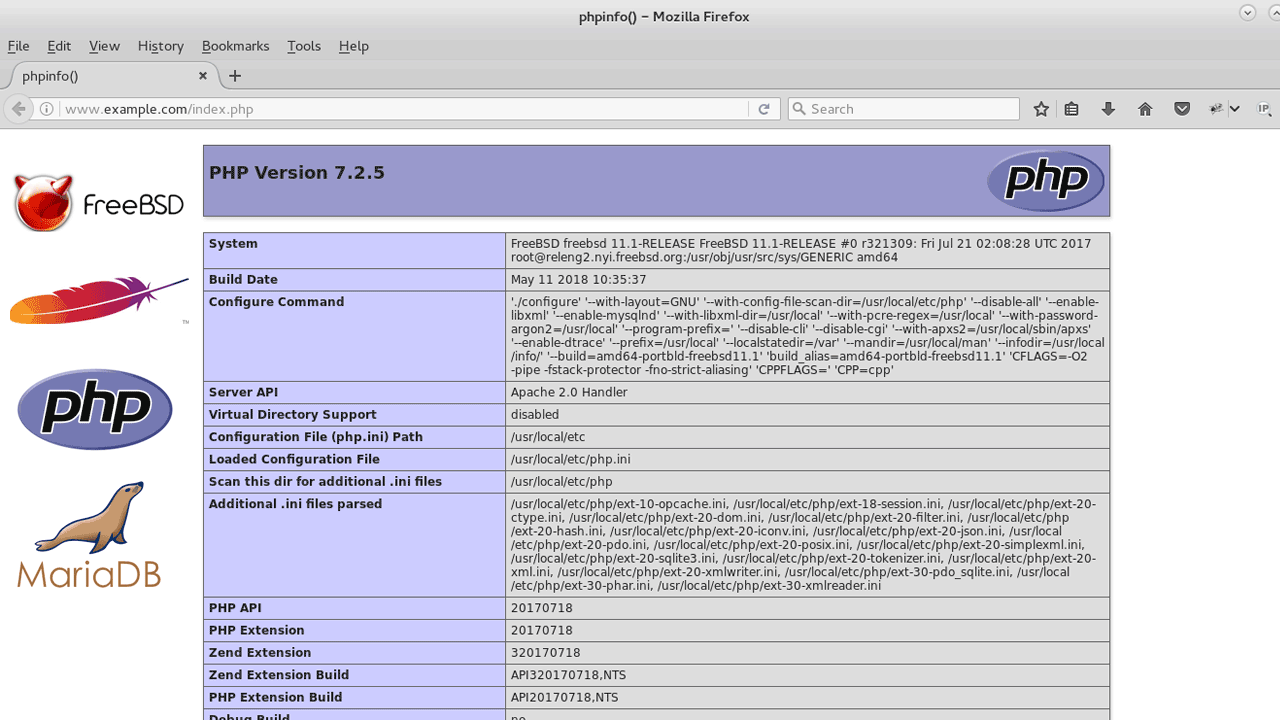
Task: Open the Downloads arrow panel
Action: pos(1108,109)
